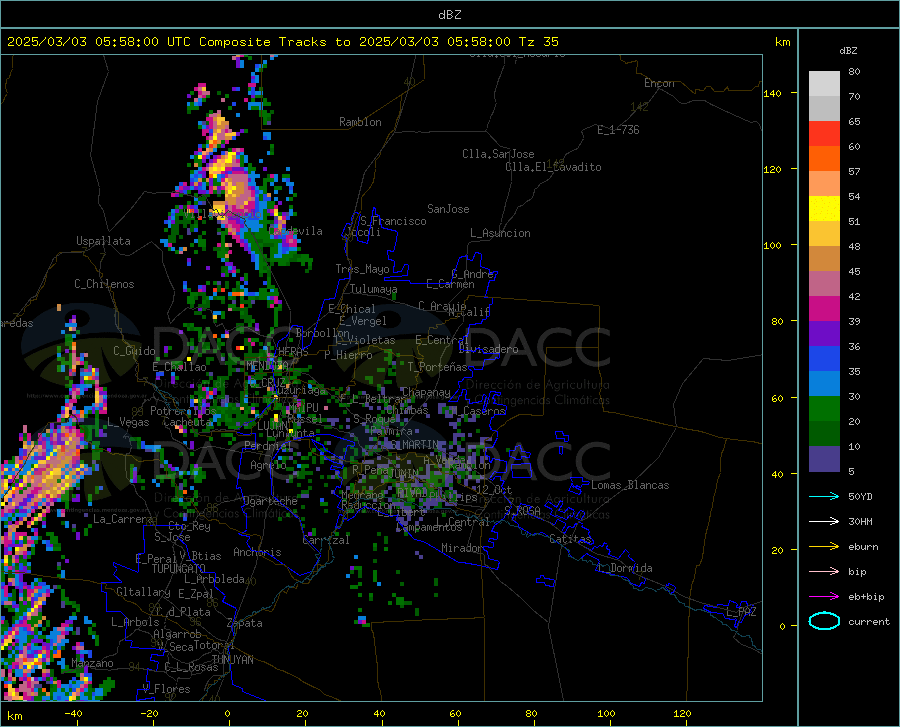Click the 'Anchoris' map label
Viewport: 900px width, 727px height.
pyautogui.click(x=257, y=552)
